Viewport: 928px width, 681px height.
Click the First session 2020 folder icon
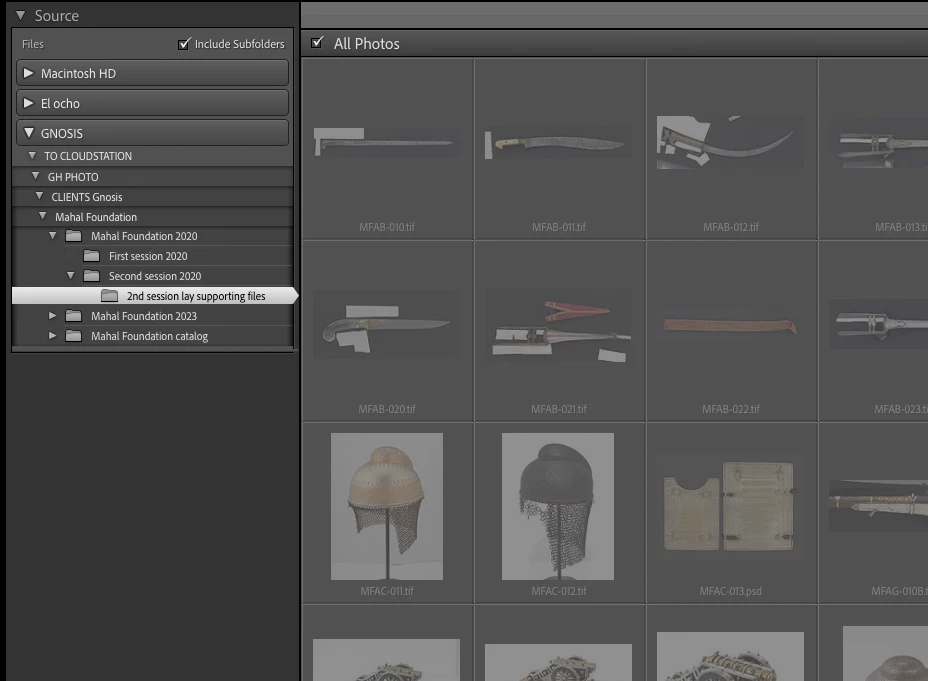(91, 256)
